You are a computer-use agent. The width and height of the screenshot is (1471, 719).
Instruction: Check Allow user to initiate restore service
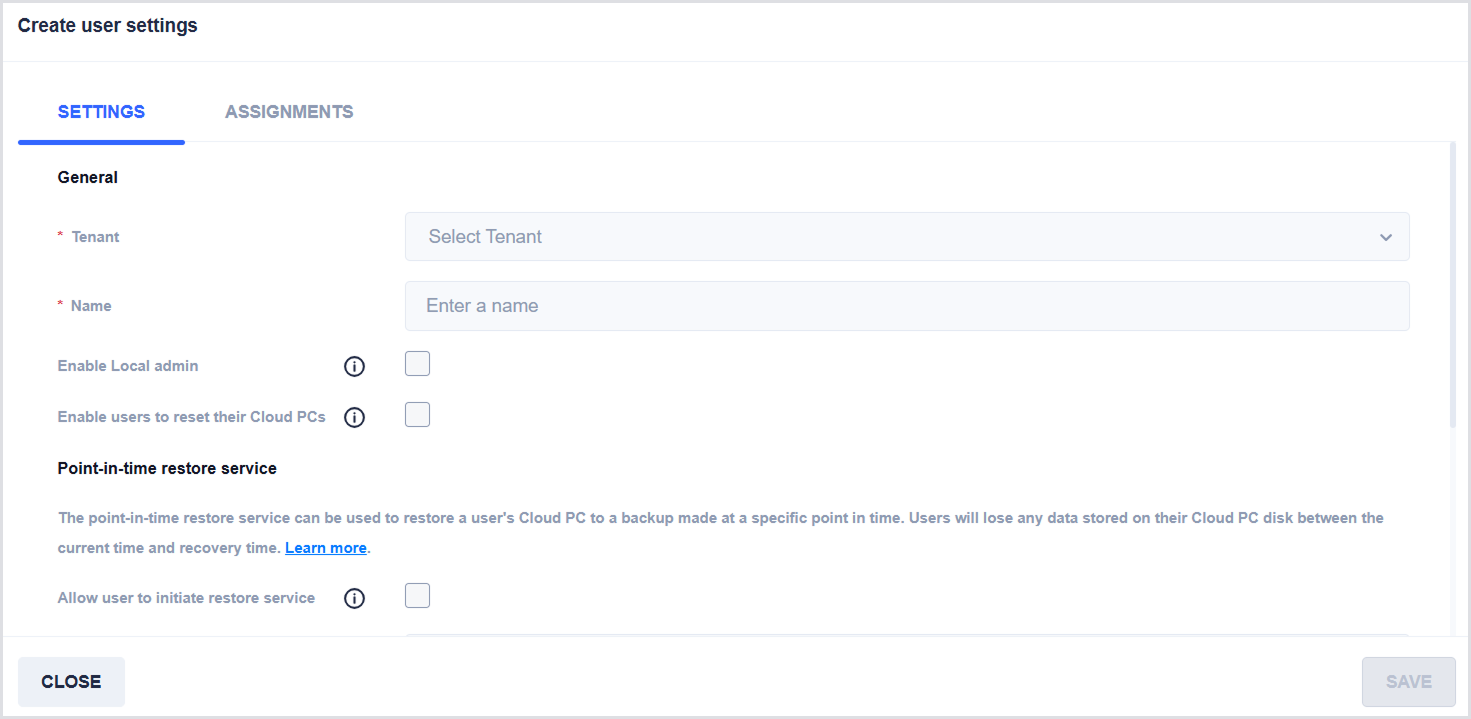[417, 596]
